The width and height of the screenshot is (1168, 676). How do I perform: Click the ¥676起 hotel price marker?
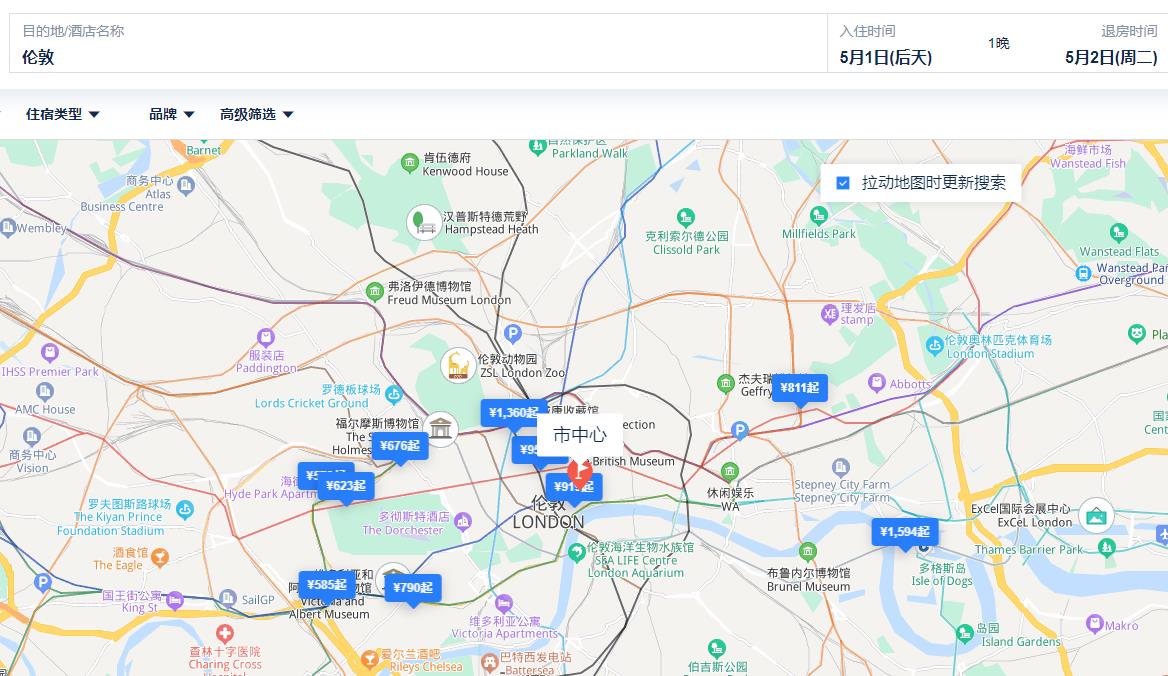(400, 446)
